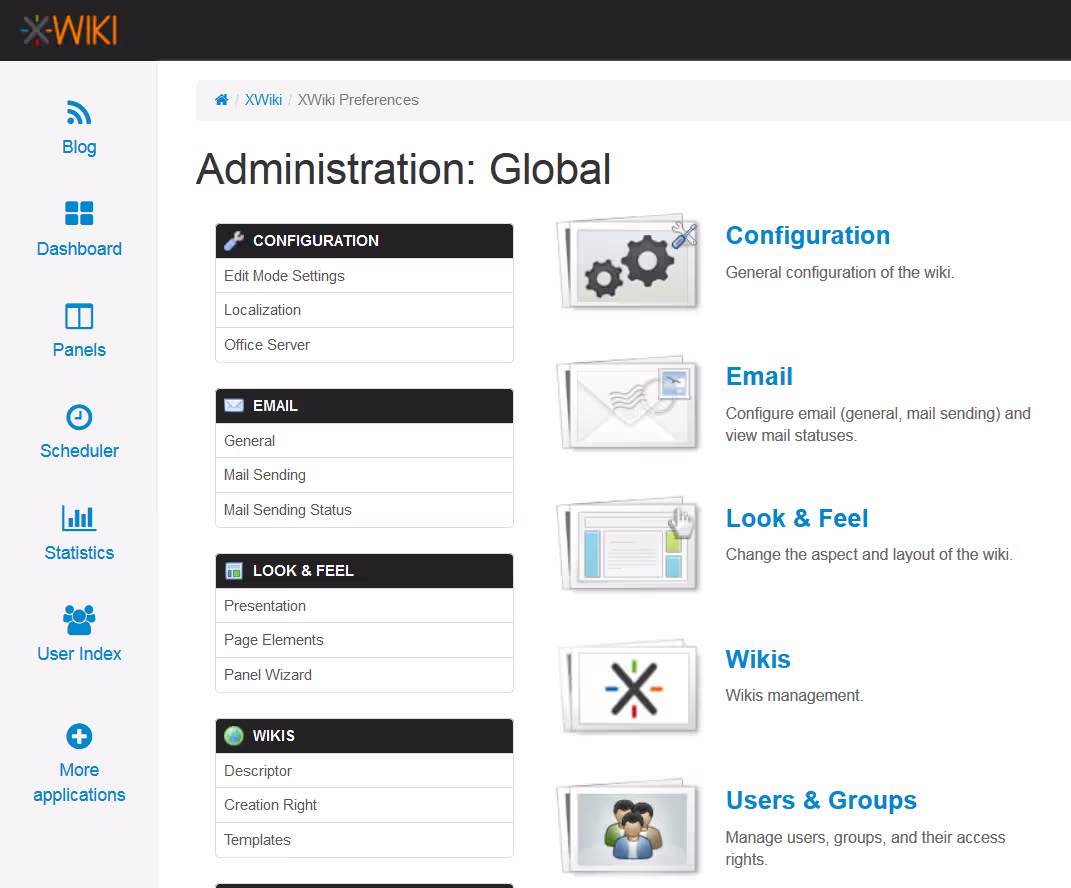The width and height of the screenshot is (1071, 888).
Task: Open Mail Sending Status menu item
Action: pyautogui.click(x=288, y=510)
